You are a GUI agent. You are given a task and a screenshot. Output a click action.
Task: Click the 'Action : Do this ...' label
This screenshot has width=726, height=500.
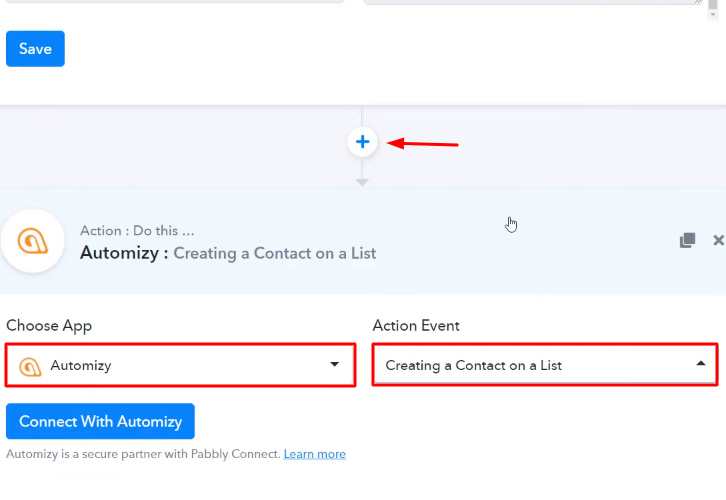click(x=137, y=231)
